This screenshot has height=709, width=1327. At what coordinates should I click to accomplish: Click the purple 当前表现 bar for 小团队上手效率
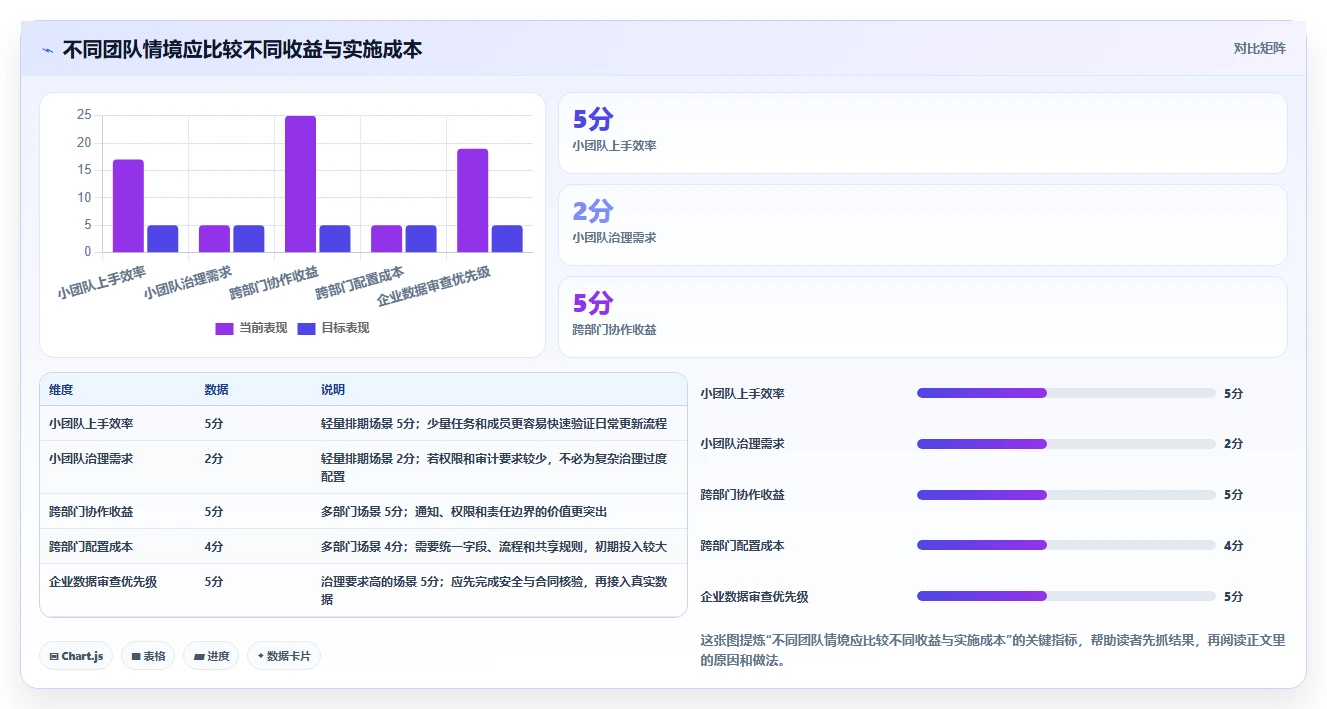click(128, 206)
